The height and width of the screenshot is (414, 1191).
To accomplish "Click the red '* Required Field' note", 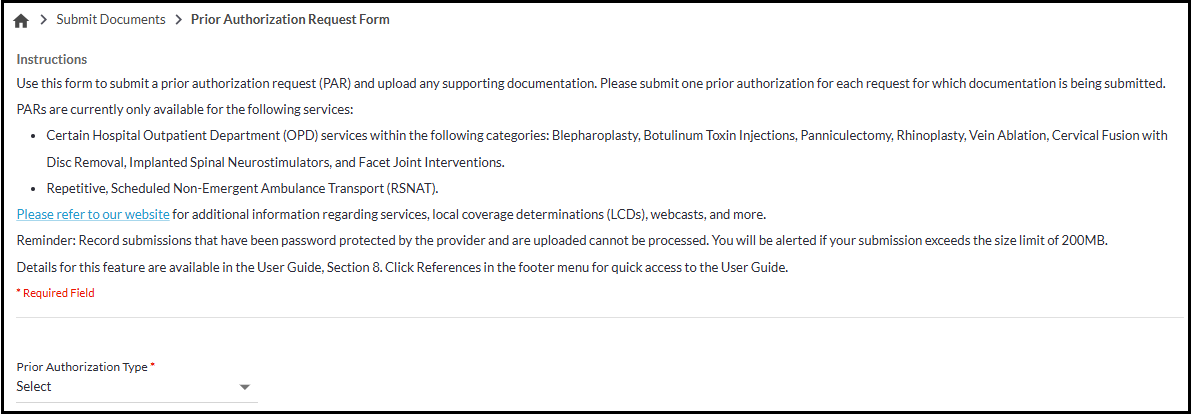I will pyautogui.click(x=55, y=293).
